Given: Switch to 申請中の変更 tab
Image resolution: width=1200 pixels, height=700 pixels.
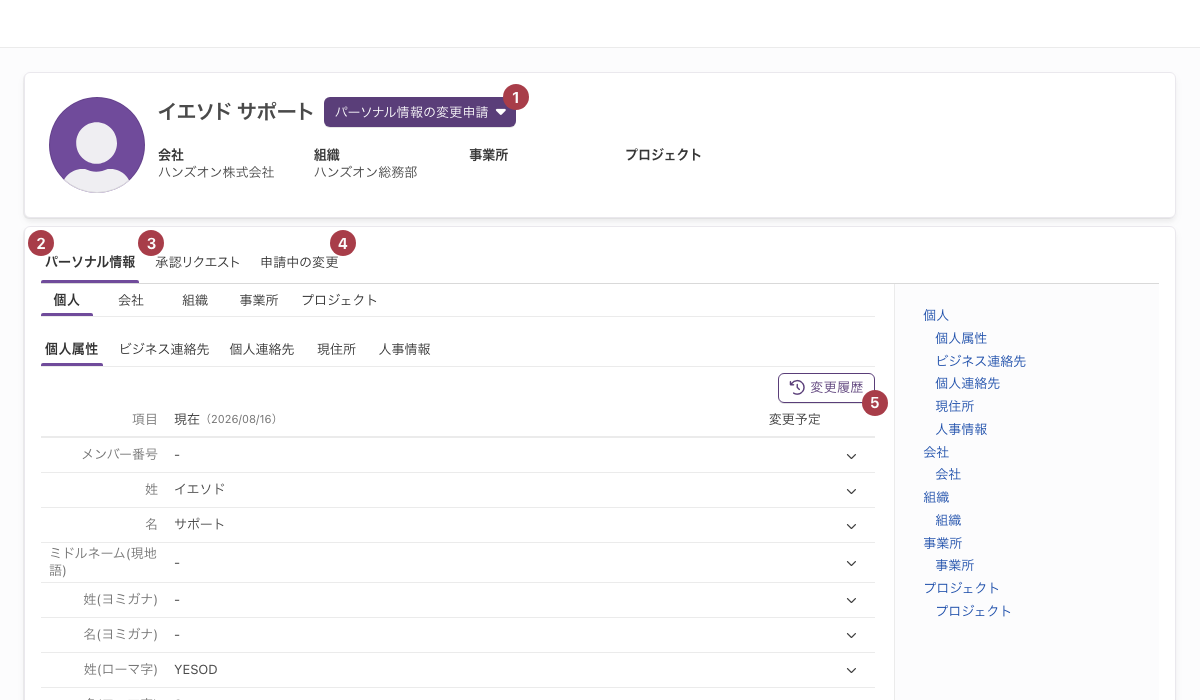Looking at the screenshot, I should point(300,262).
